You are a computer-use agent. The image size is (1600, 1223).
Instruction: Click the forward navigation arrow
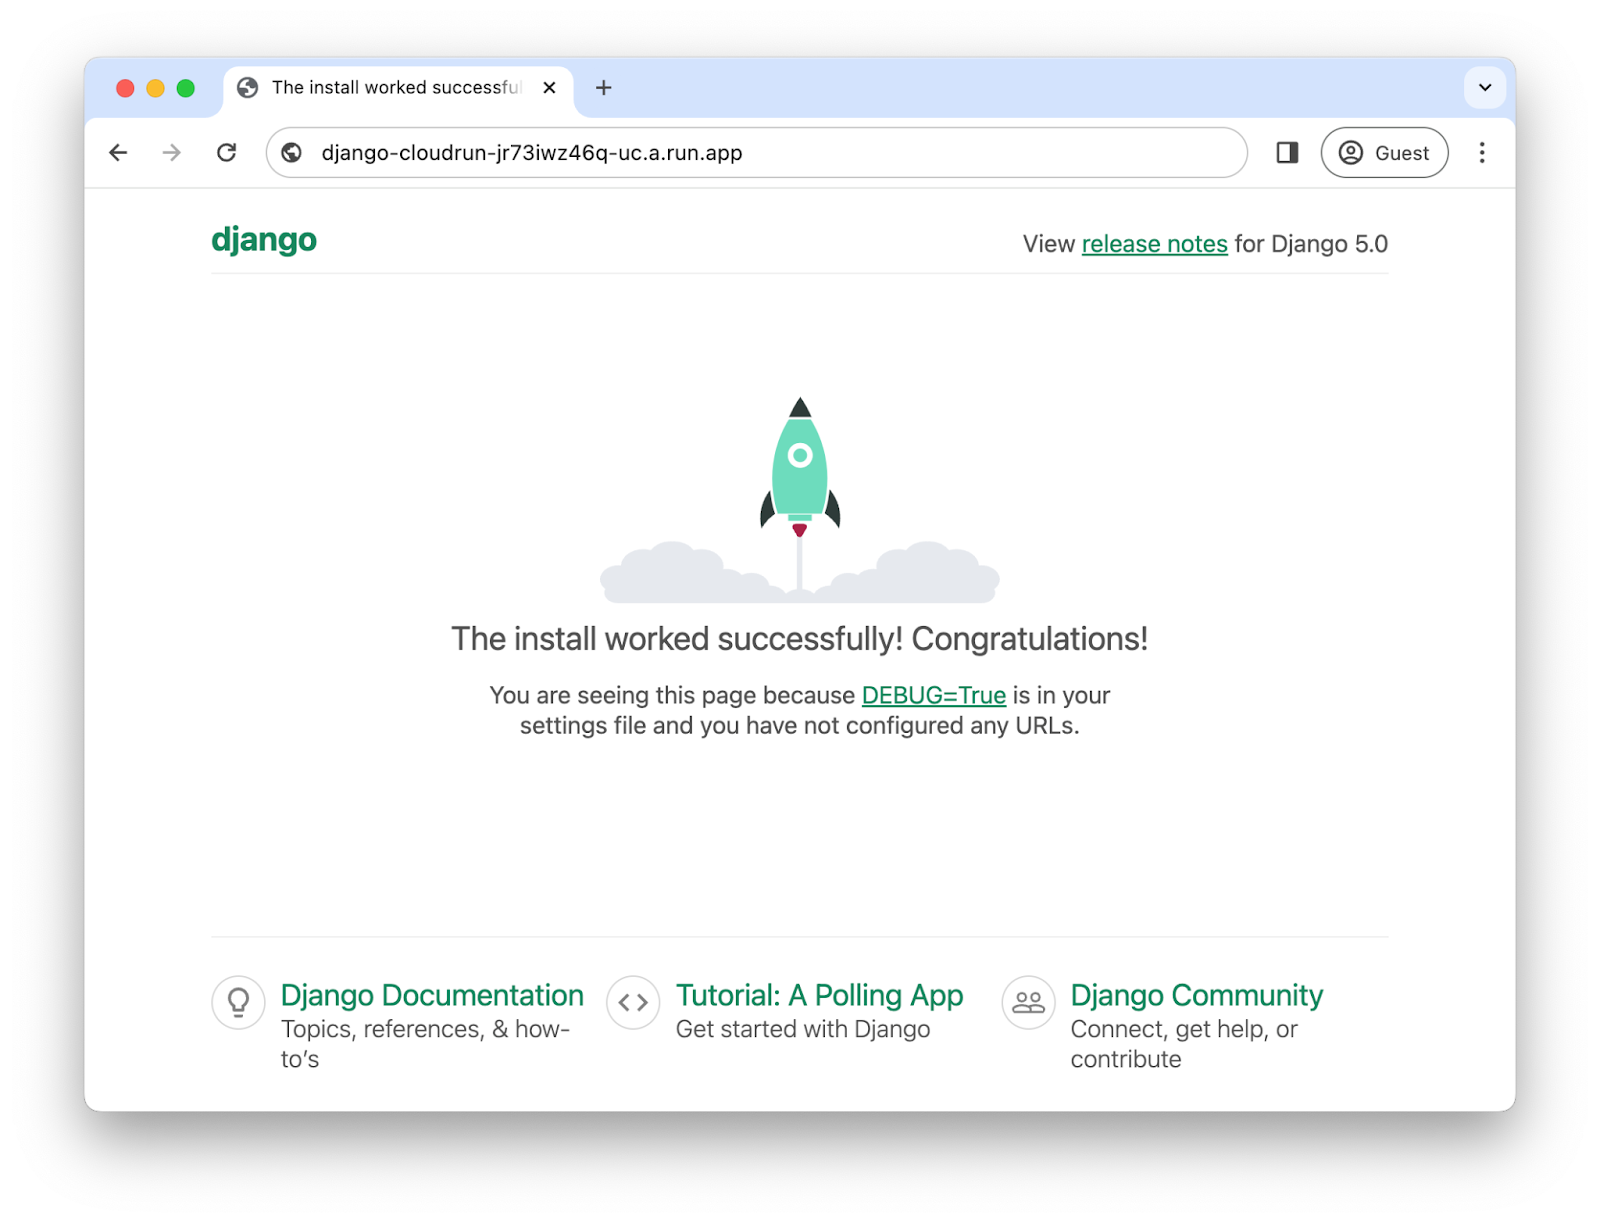click(x=172, y=153)
